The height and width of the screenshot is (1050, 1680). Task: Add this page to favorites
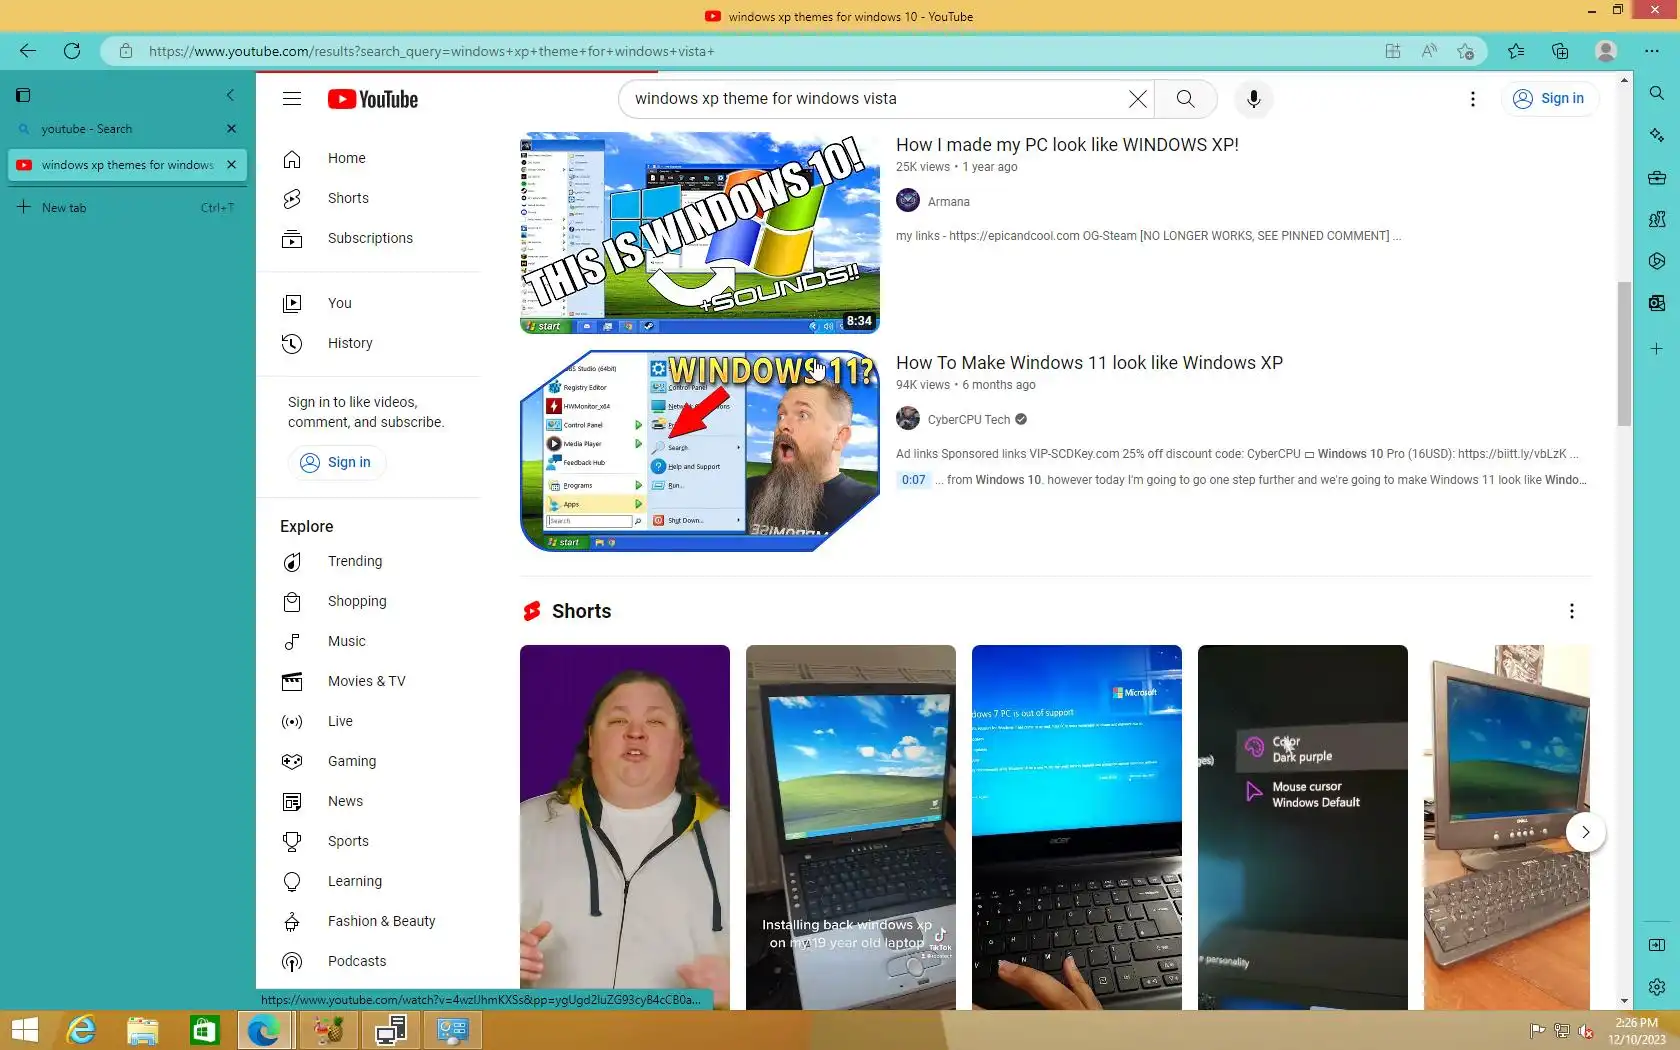pos(1465,51)
